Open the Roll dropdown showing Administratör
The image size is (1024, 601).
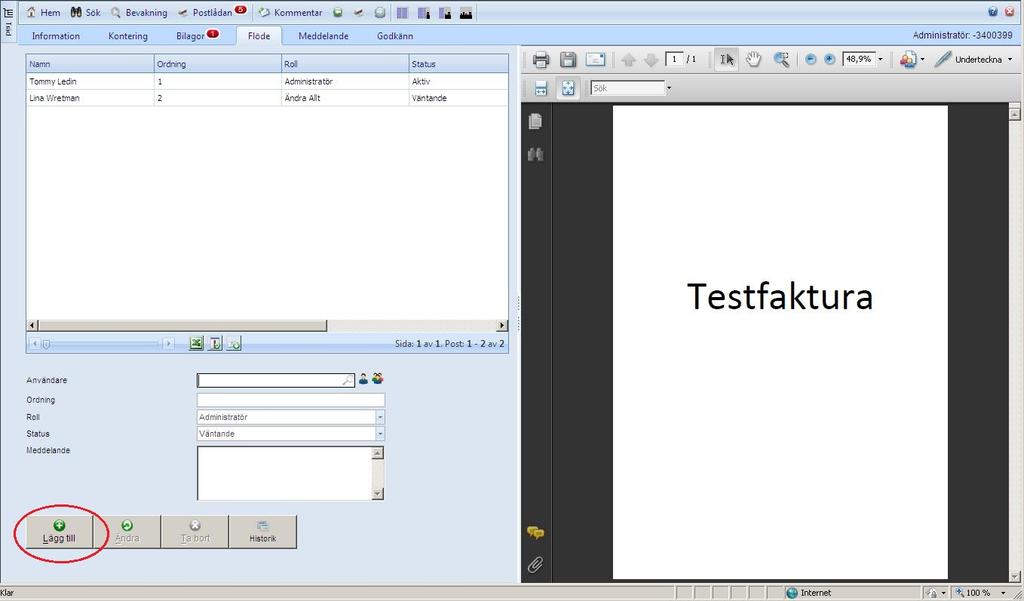tap(380, 417)
